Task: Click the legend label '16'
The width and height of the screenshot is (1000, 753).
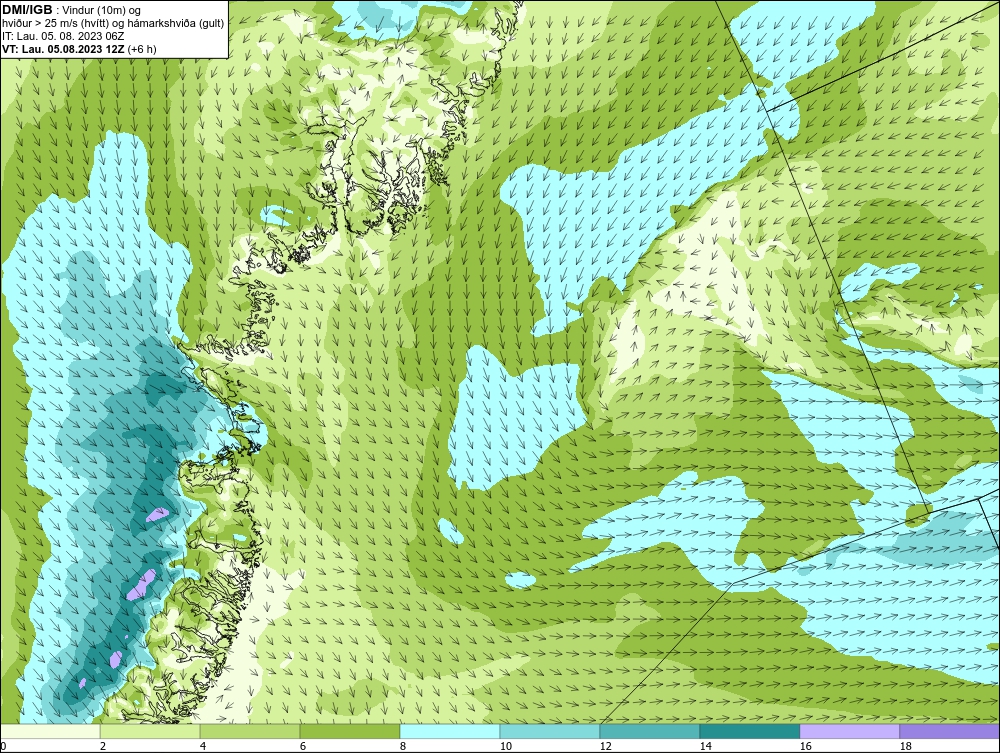Action: click(805, 746)
